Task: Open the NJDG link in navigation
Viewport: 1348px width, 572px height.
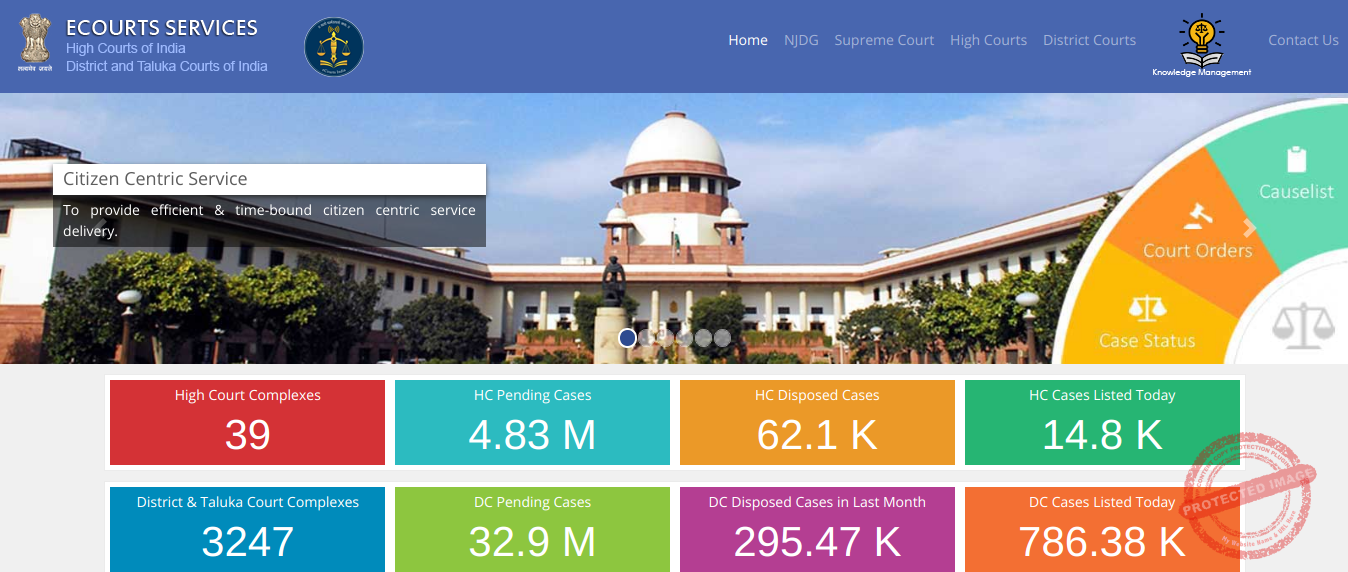Action: tap(801, 40)
